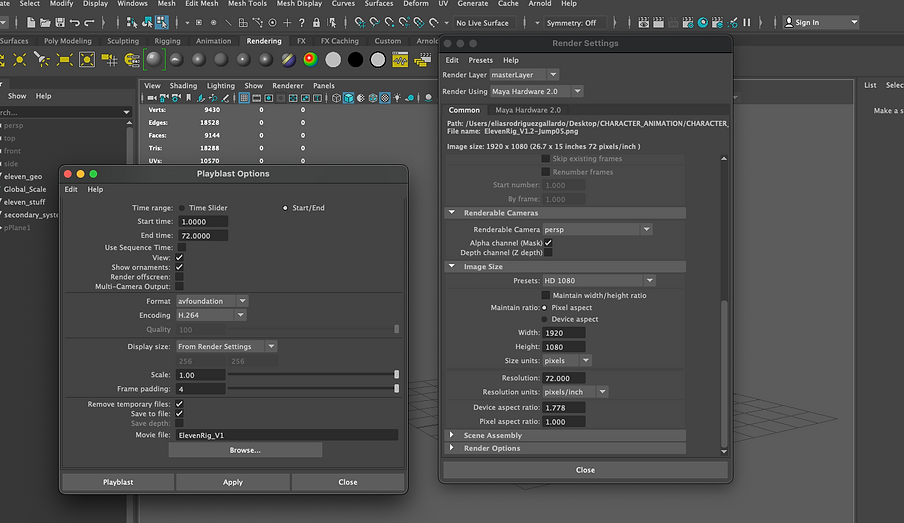This screenshot has height=523, width=904.
Task: Uncheck the Show ornaments checkbox
Action: (179, 268)
